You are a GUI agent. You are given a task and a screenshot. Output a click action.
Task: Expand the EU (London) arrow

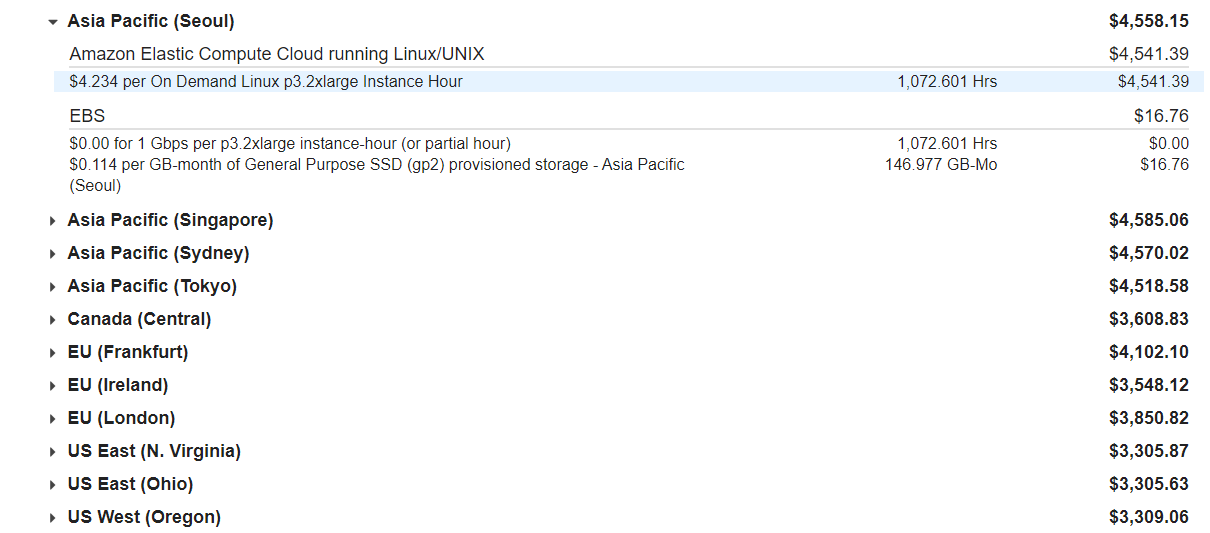[53, 419]
